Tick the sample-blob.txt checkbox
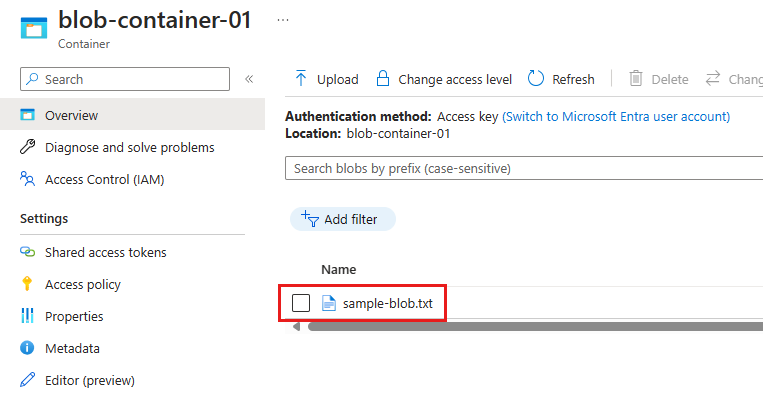This screenshot has height=407, width=763. point(301,303)
